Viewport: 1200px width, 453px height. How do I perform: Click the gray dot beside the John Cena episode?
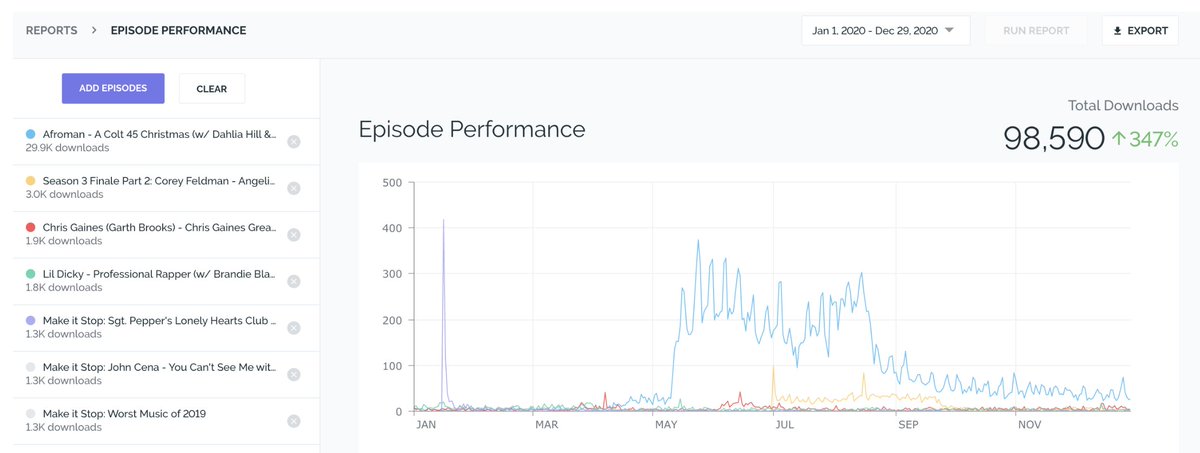coord(31,367)
